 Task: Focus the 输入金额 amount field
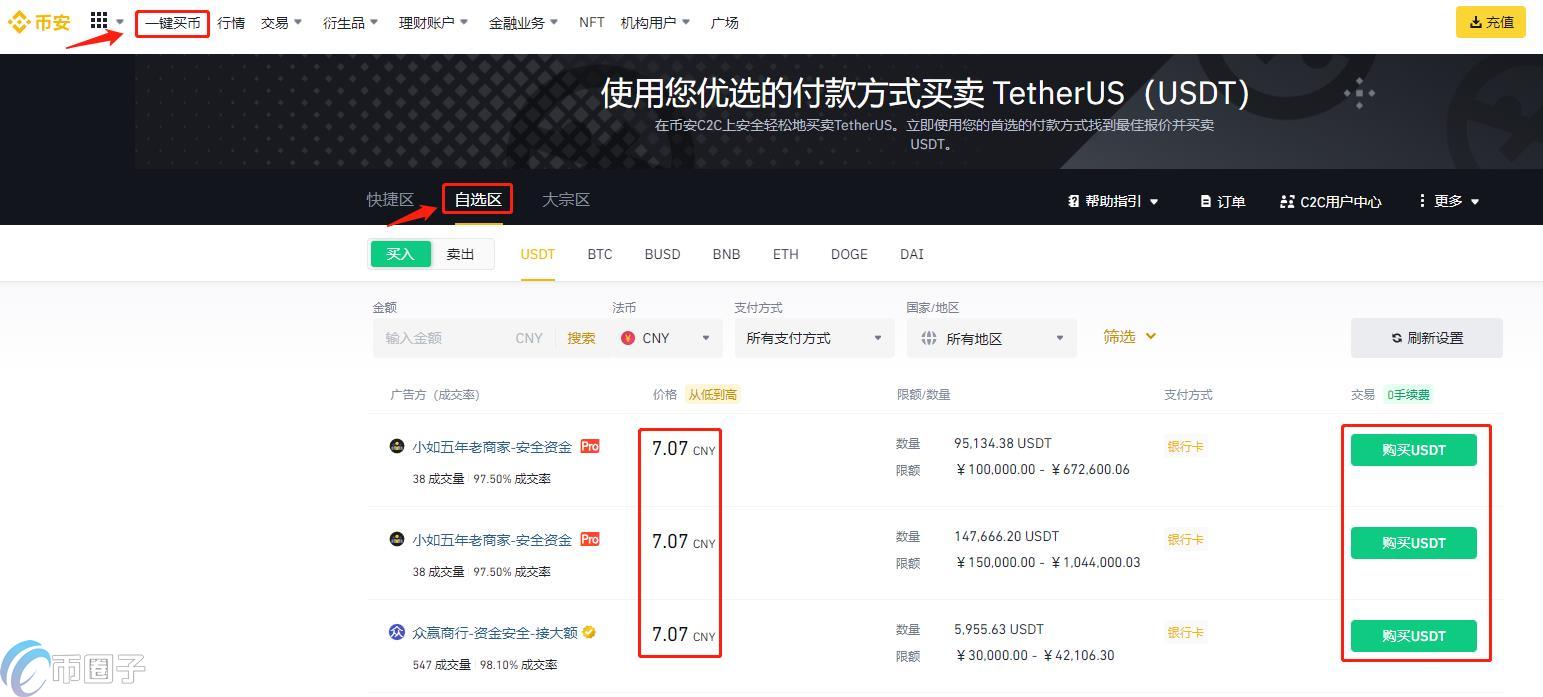pyautogui.click(x=445, y=338)
